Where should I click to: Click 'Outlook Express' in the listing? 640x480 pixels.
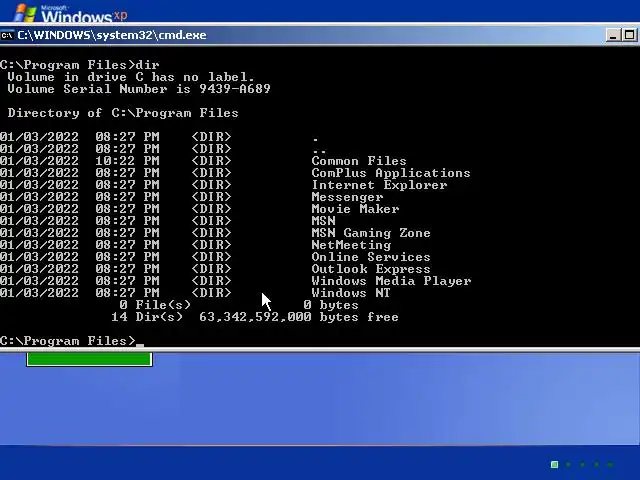(x=371, y=269)
